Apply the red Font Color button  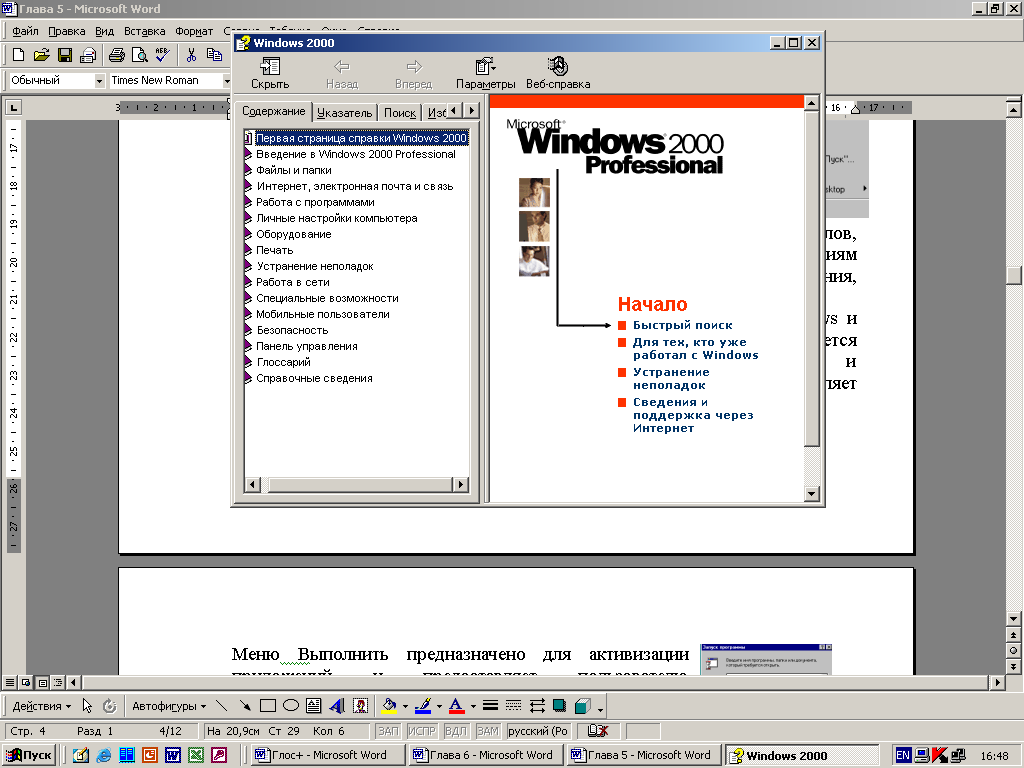point(457,705)
